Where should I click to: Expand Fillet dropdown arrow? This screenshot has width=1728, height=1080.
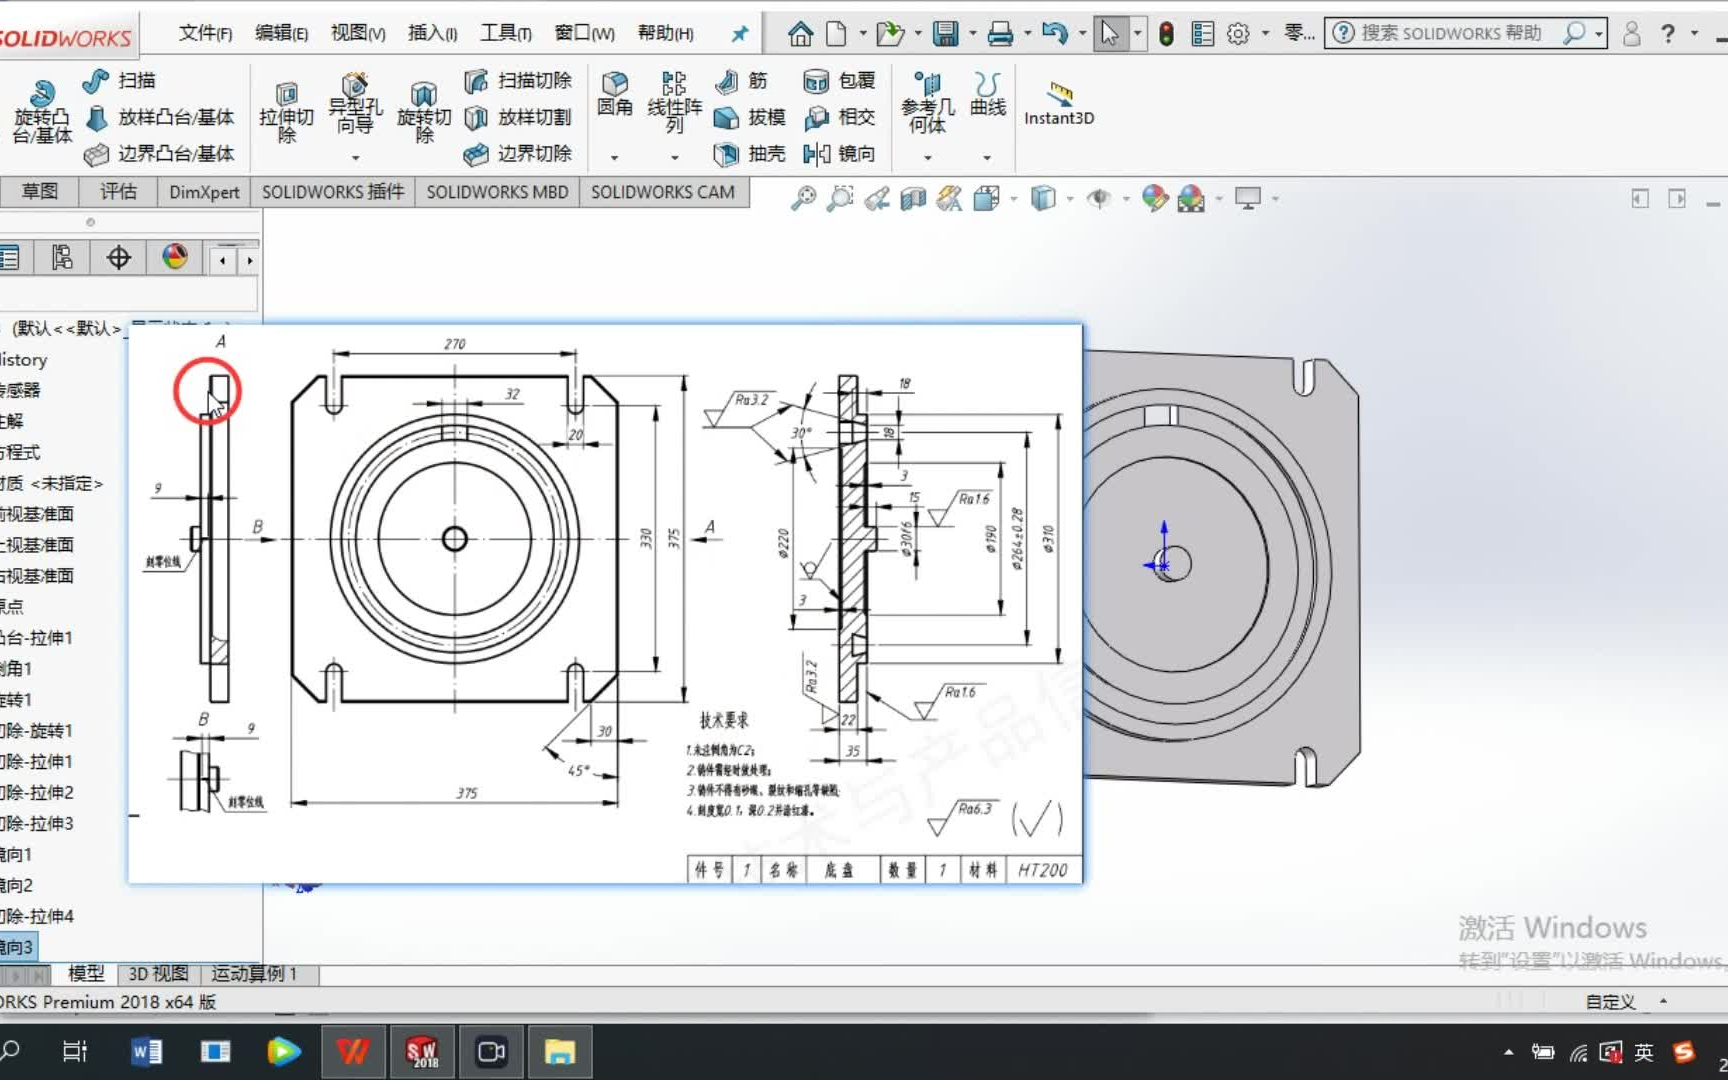pyautogui.click(x=614, y=158)
